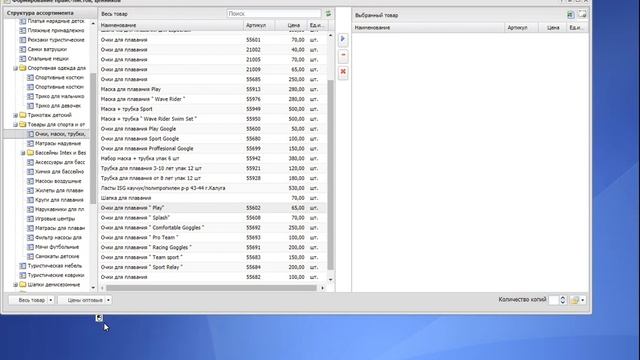The width and height of the screenshot is (640, 360).
Task: Click the green refresh icon beside search
Action: pos(328,14)
